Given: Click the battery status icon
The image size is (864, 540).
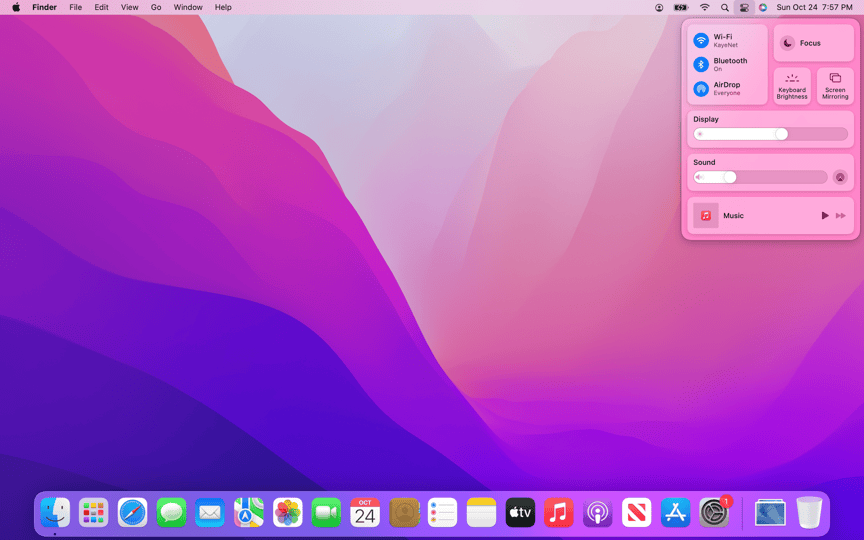Looking at the screenshot, I should (681, 7).
